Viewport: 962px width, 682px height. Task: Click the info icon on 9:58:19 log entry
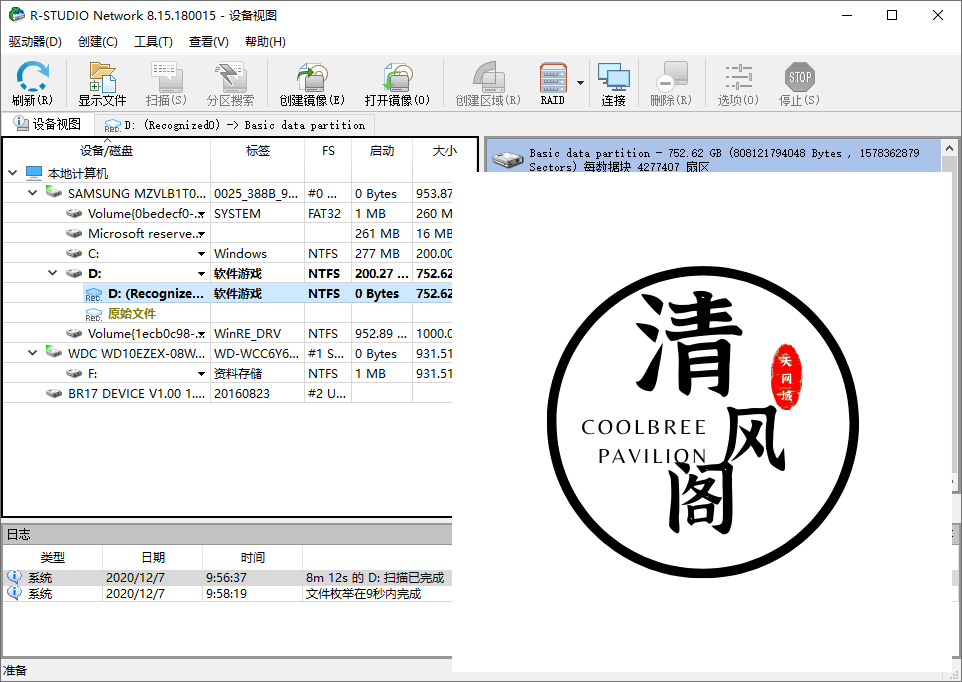point(14,593)
